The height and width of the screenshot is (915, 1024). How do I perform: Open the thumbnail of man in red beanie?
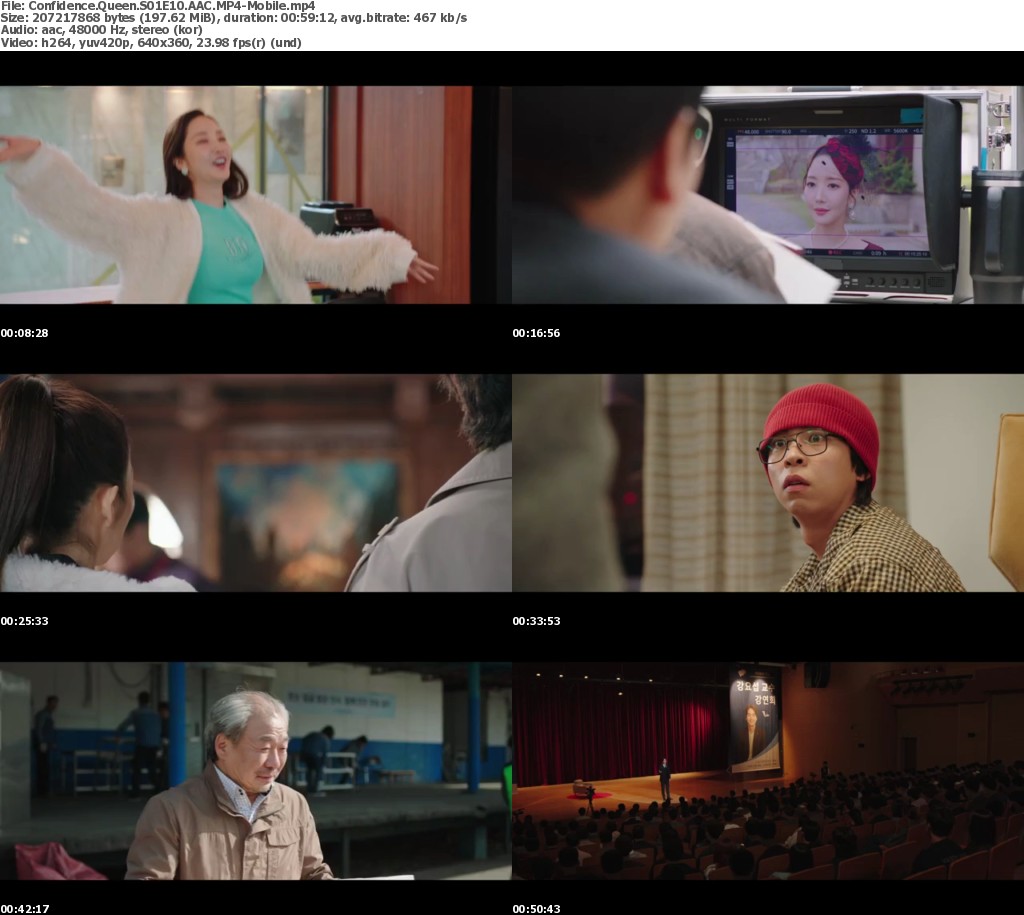pyautogui.click(x=767, y=483)
